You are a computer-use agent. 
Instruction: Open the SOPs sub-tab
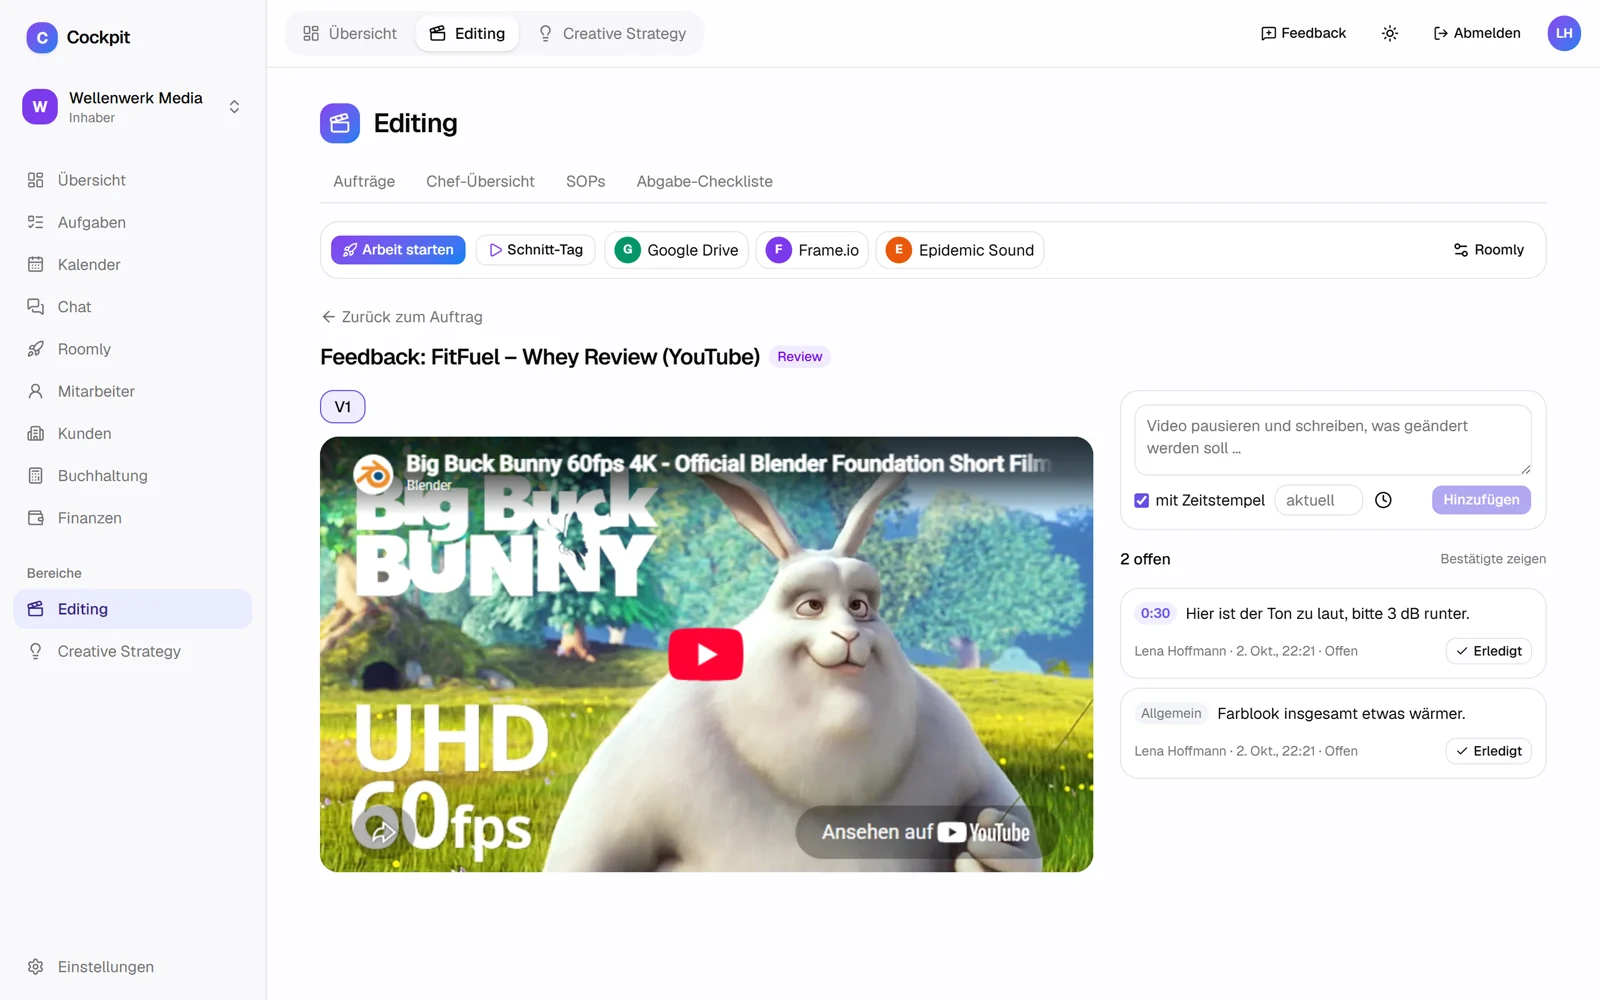(x=586, y=181)
